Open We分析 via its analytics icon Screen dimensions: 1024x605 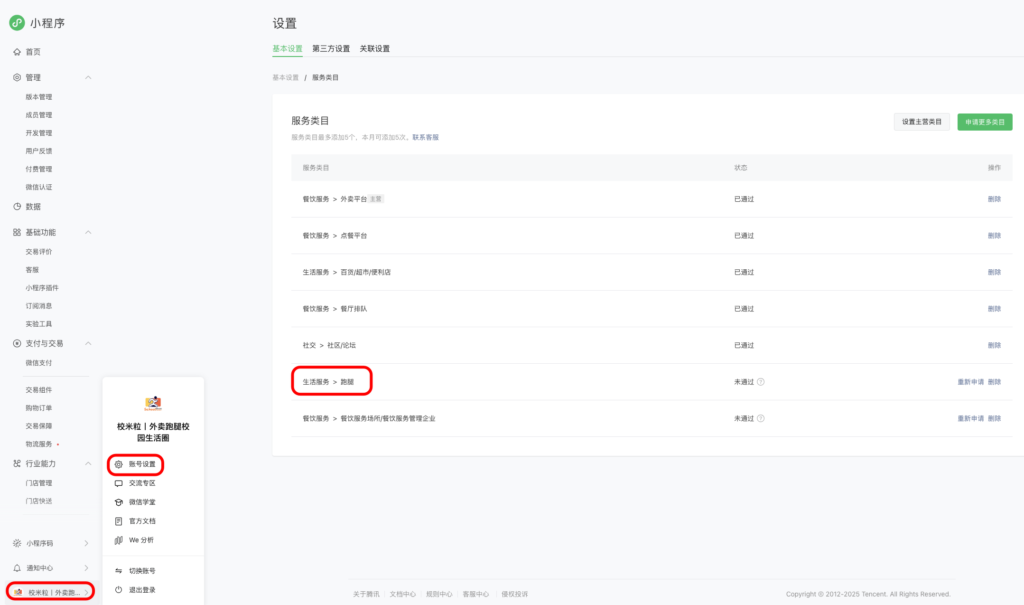pyautogui.click(x=117, y=540)
